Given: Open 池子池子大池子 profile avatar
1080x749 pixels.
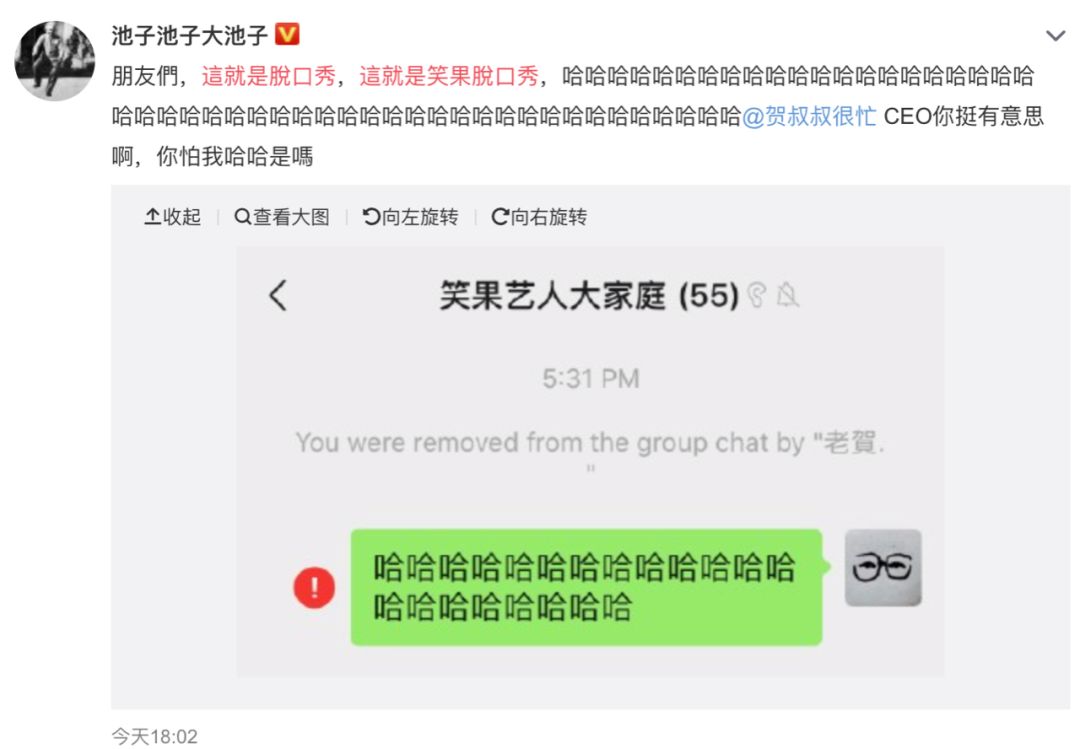Looking at the screenshot, I should (x=55, y=61).
